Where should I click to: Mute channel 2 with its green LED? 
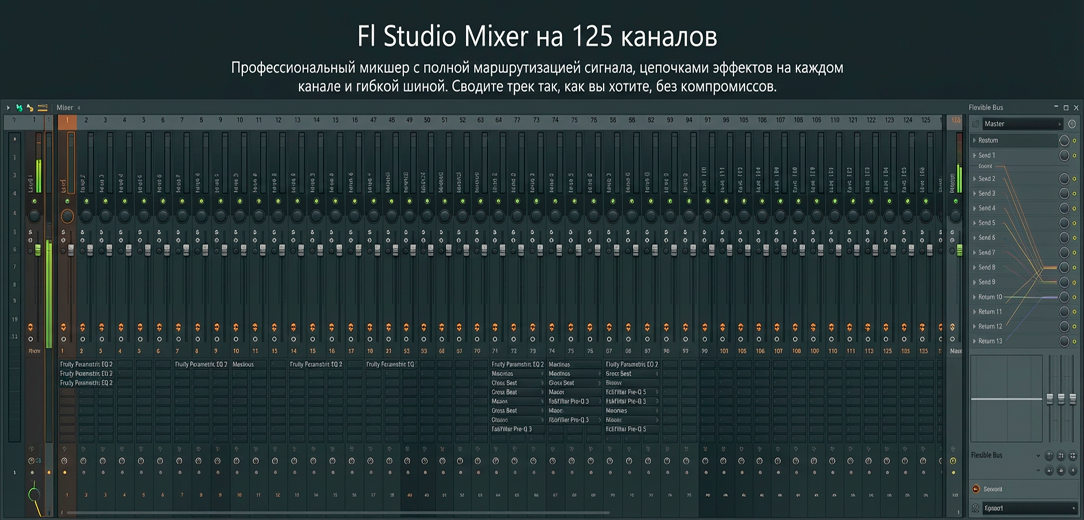86,201
